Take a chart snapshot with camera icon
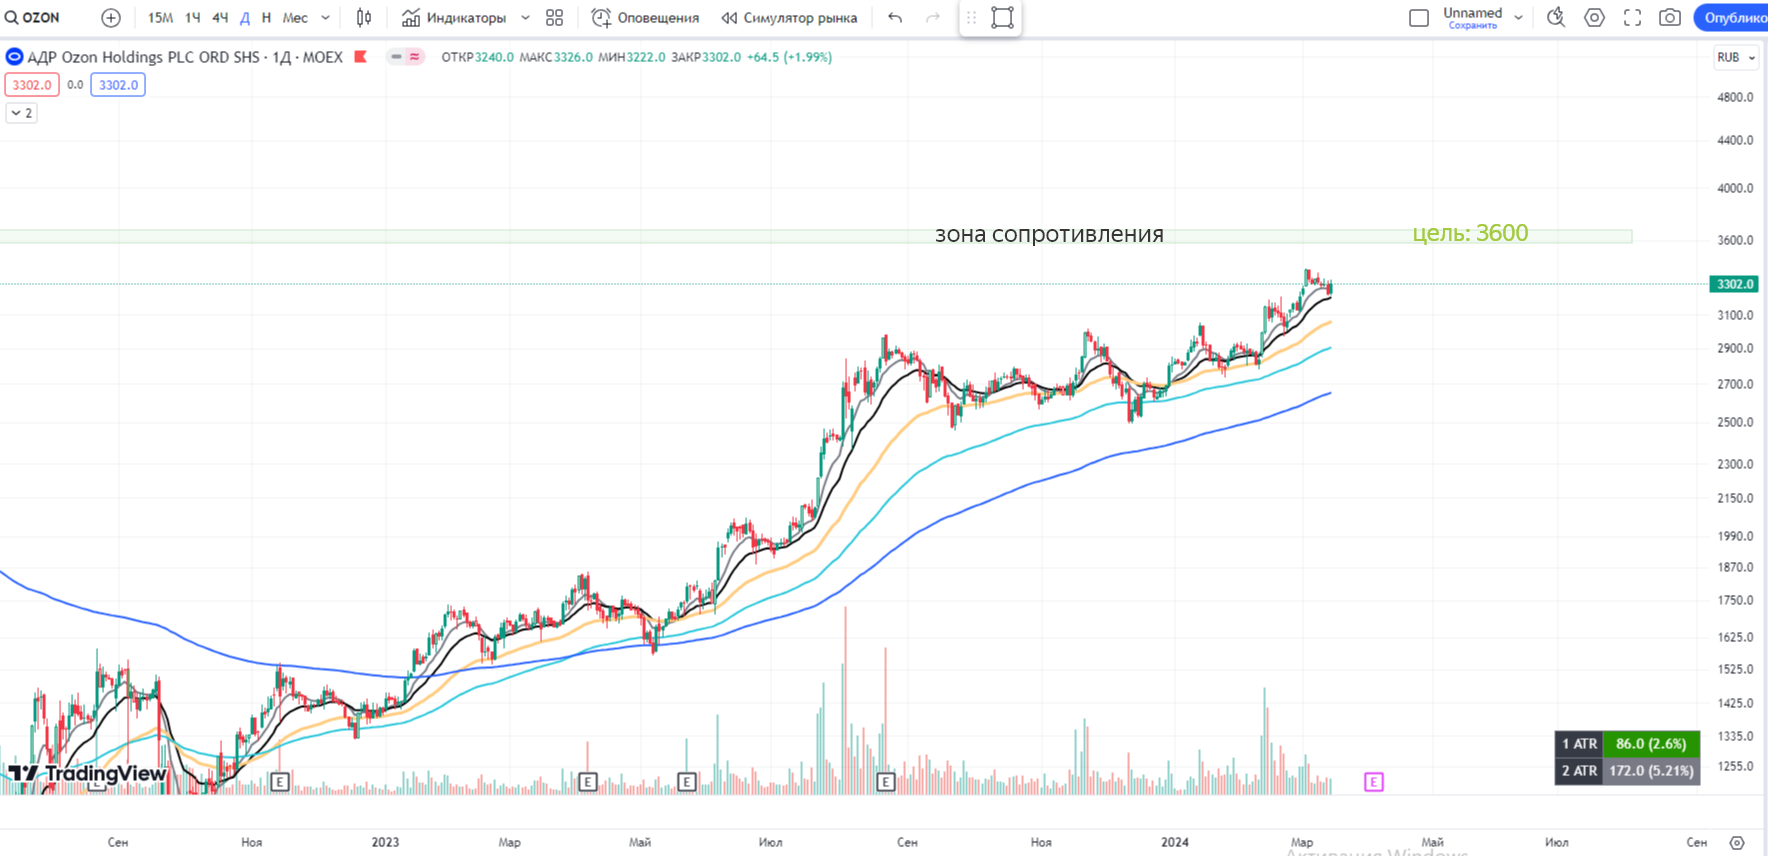 coord(1670,18)
